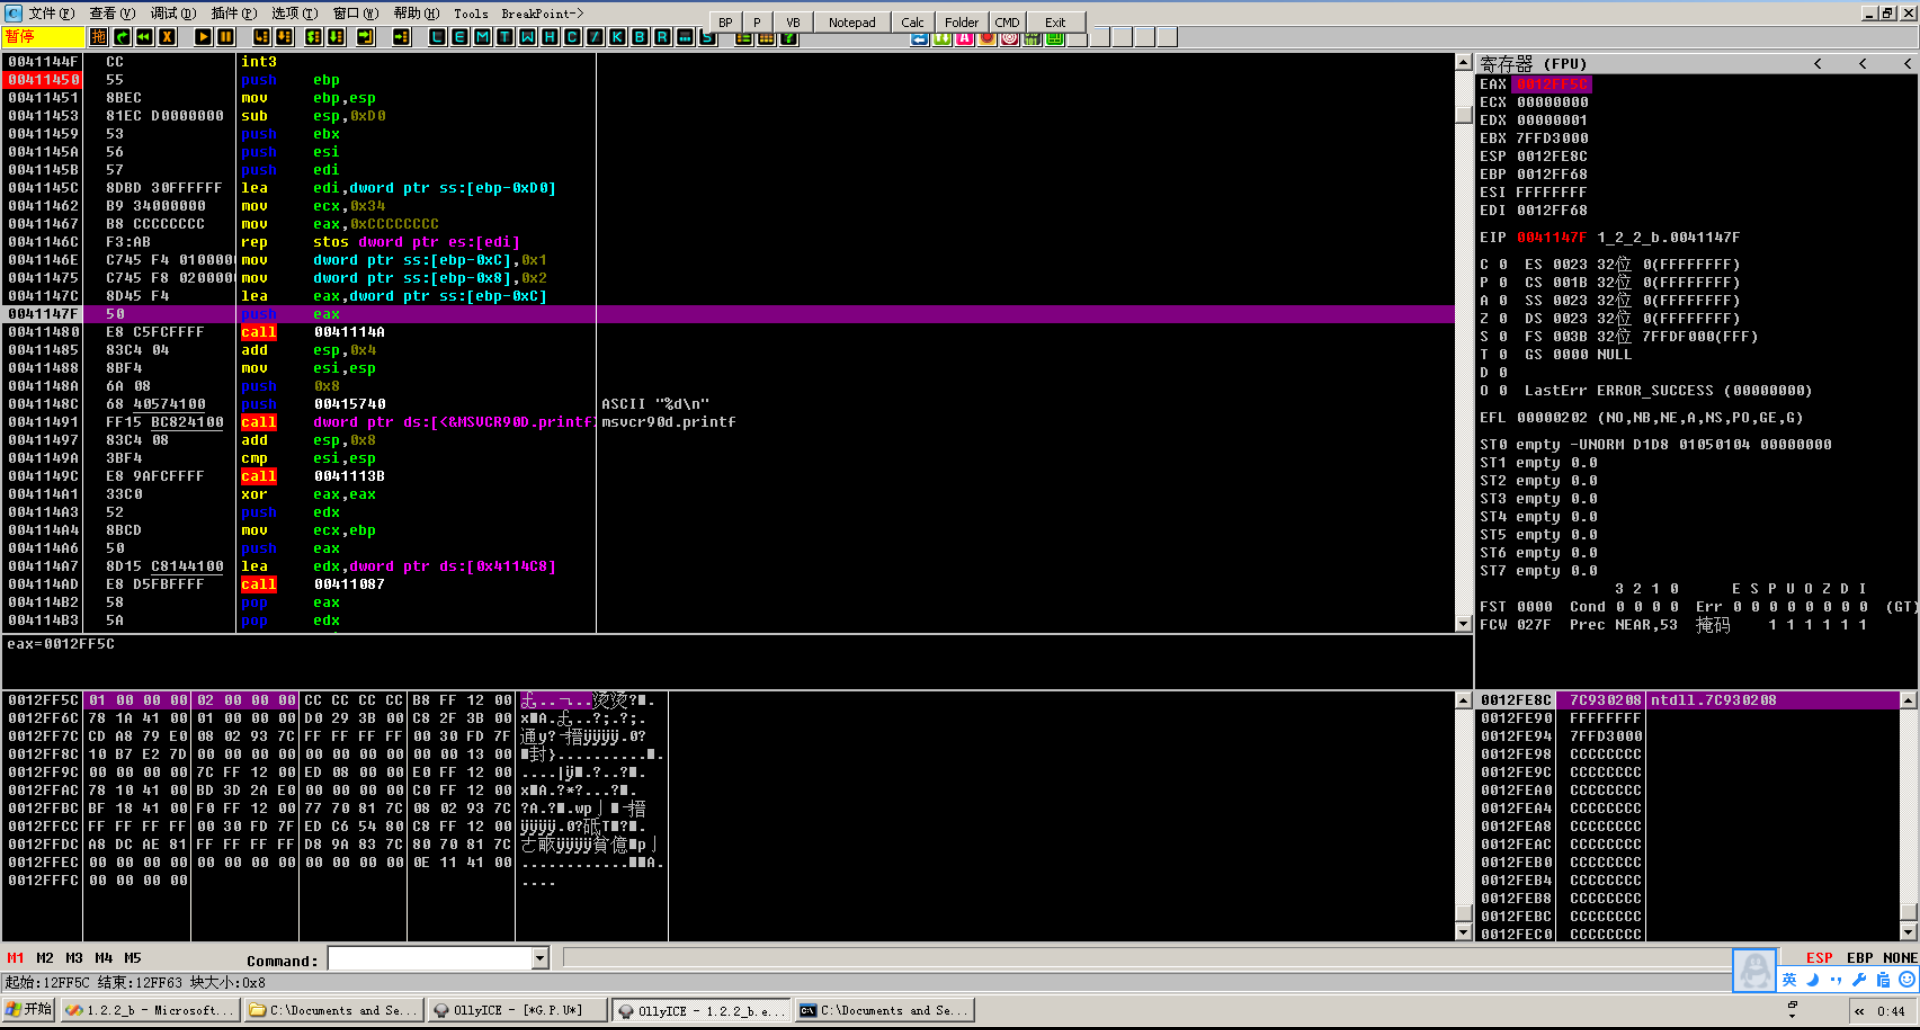Click the Go to address arrow icon
The image size is (1920, 1030).
tap(401, 37)
